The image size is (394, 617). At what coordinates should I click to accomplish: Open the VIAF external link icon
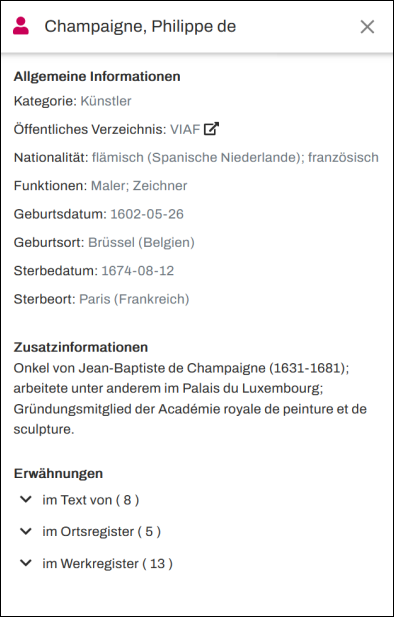click(211, 129)
